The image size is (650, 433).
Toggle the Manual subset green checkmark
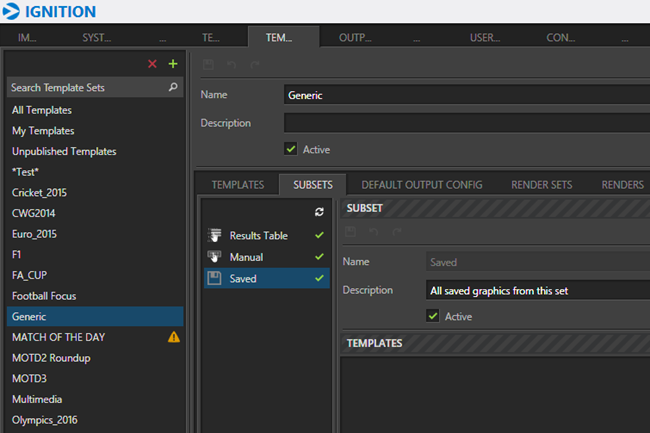coord(319,257)
